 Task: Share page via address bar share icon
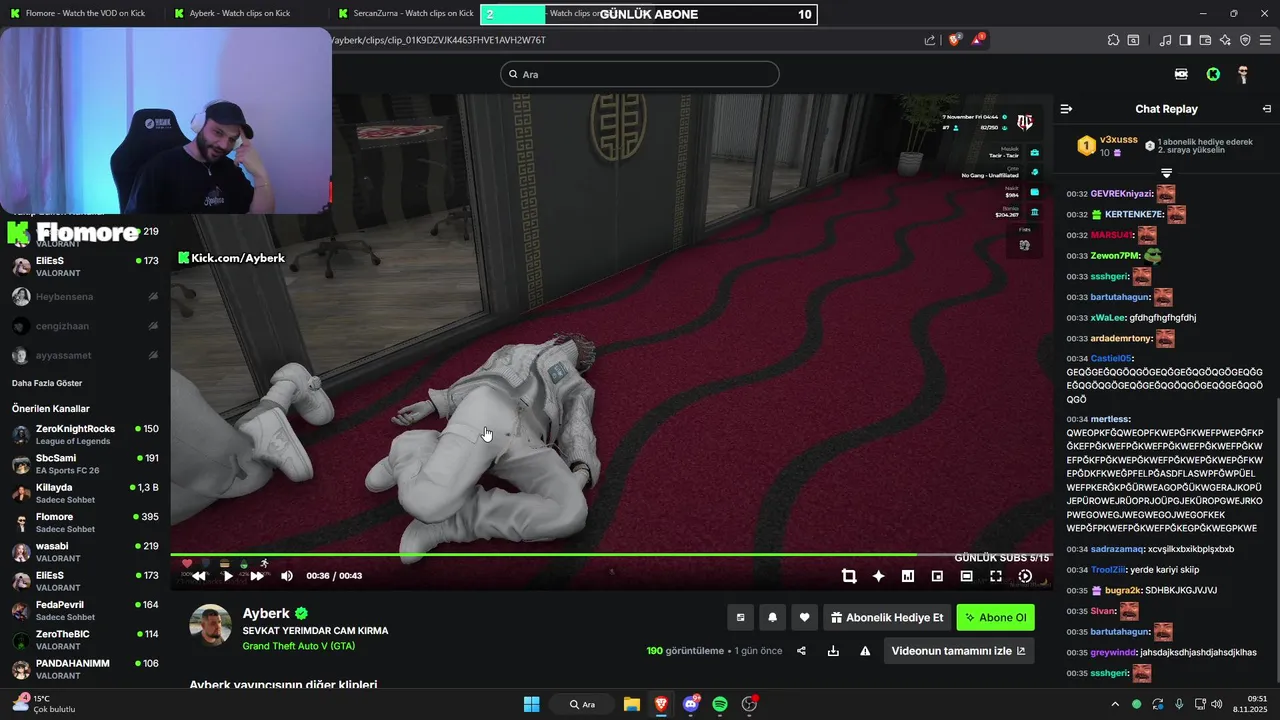click(930, 40)
